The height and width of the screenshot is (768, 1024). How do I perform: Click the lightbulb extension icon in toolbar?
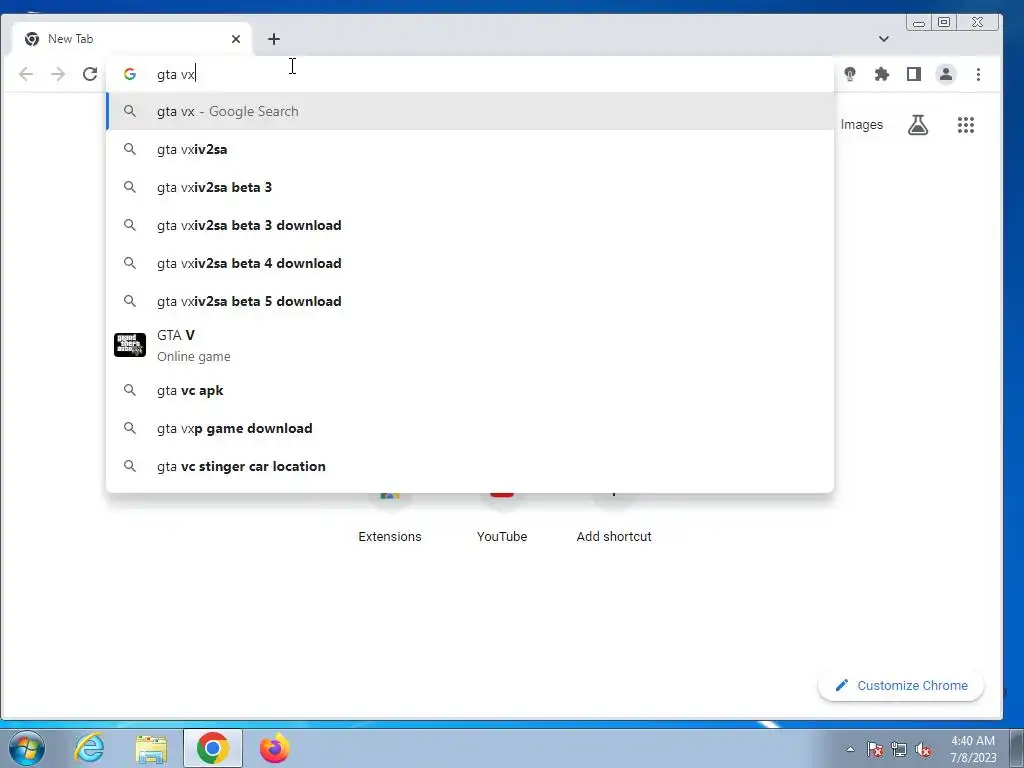(x=850, y=74)
